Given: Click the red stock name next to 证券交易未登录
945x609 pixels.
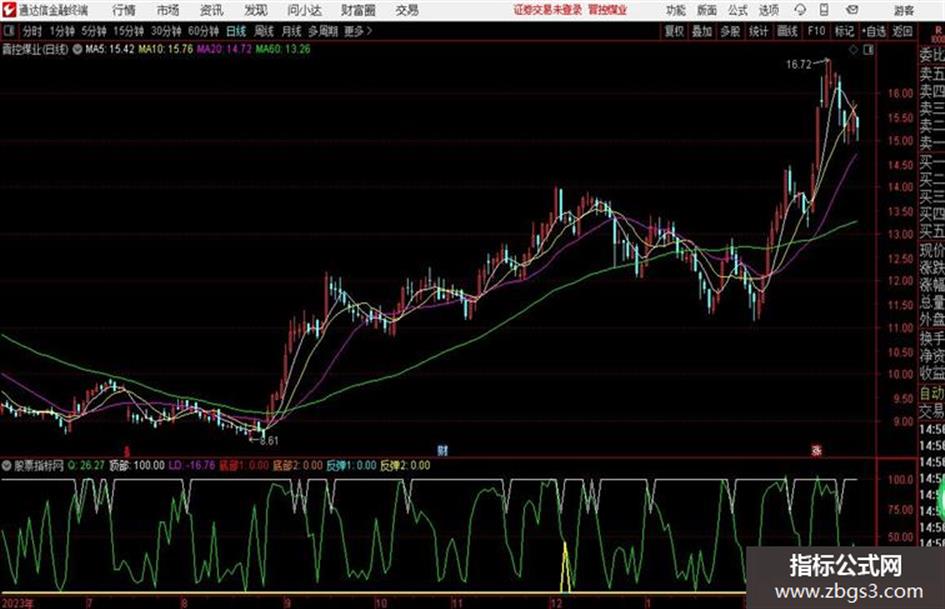Looking at the screenshot, I should coord(608,10).
